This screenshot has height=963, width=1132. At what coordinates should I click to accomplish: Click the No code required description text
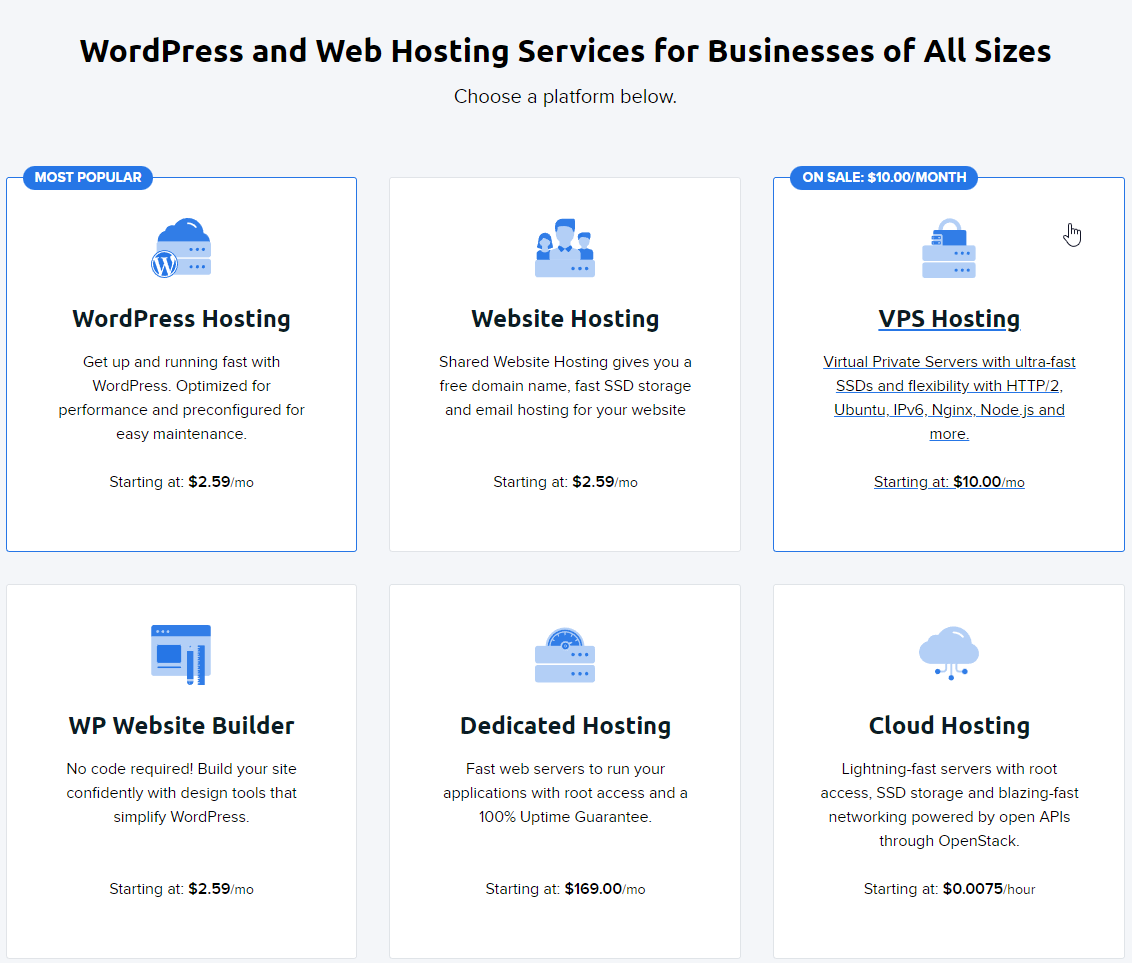(x=181, y=793)
